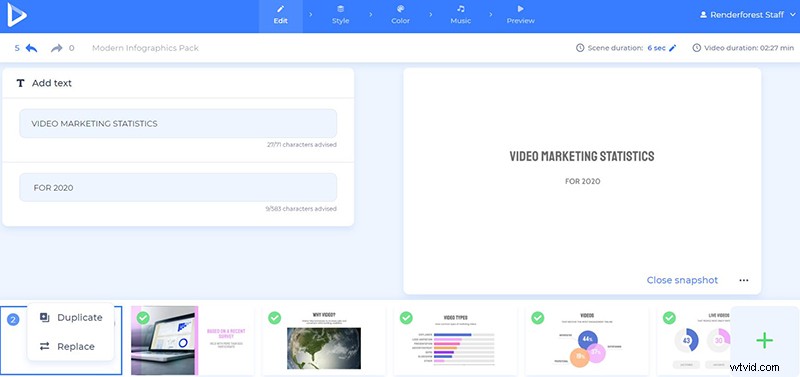Viewport: 800px width, 377px height.
Task: Edit scene duration with pencil icon
Action: (x=672, y=48)
